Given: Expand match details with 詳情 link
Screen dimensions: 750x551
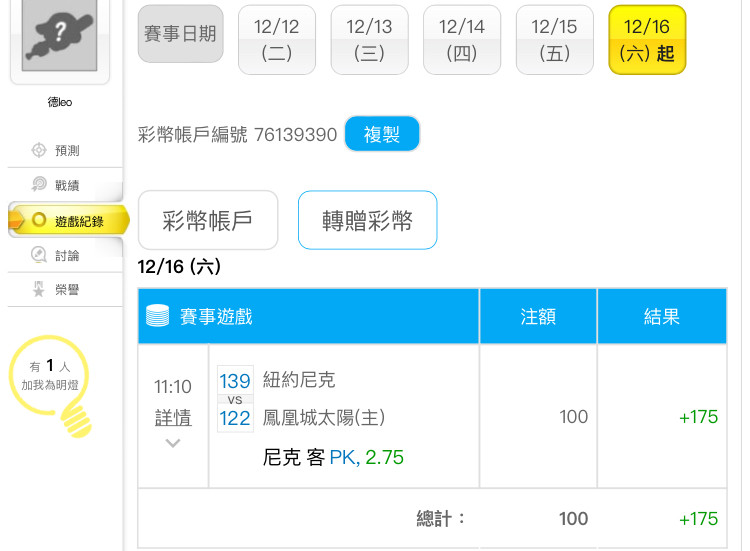Looking at the screenshot, I should 173,417.
